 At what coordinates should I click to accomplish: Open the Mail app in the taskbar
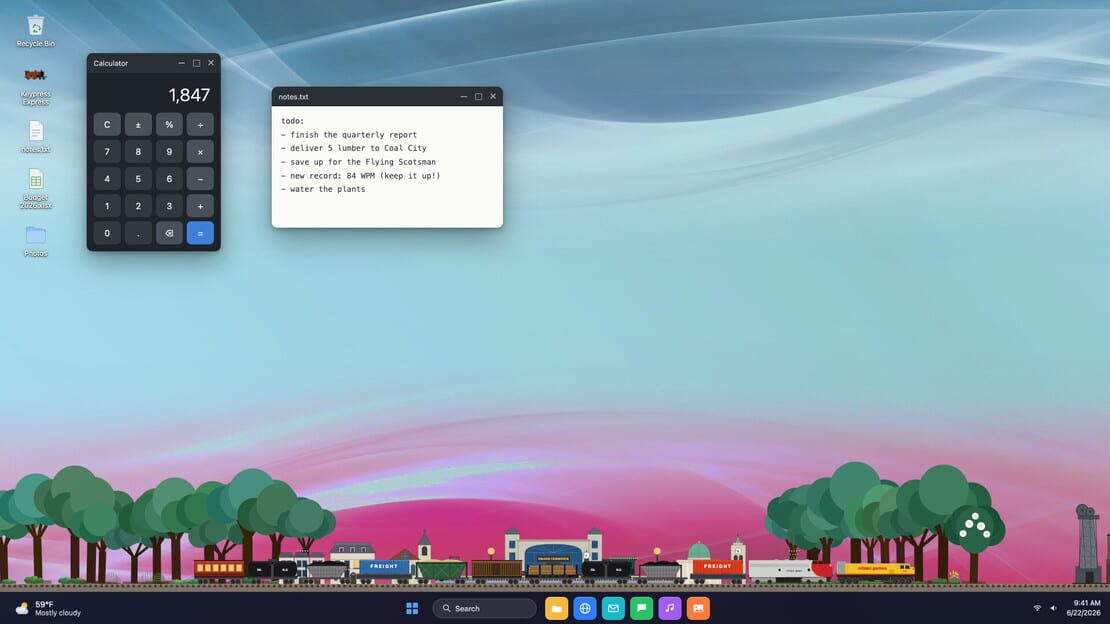pos(613,608)
